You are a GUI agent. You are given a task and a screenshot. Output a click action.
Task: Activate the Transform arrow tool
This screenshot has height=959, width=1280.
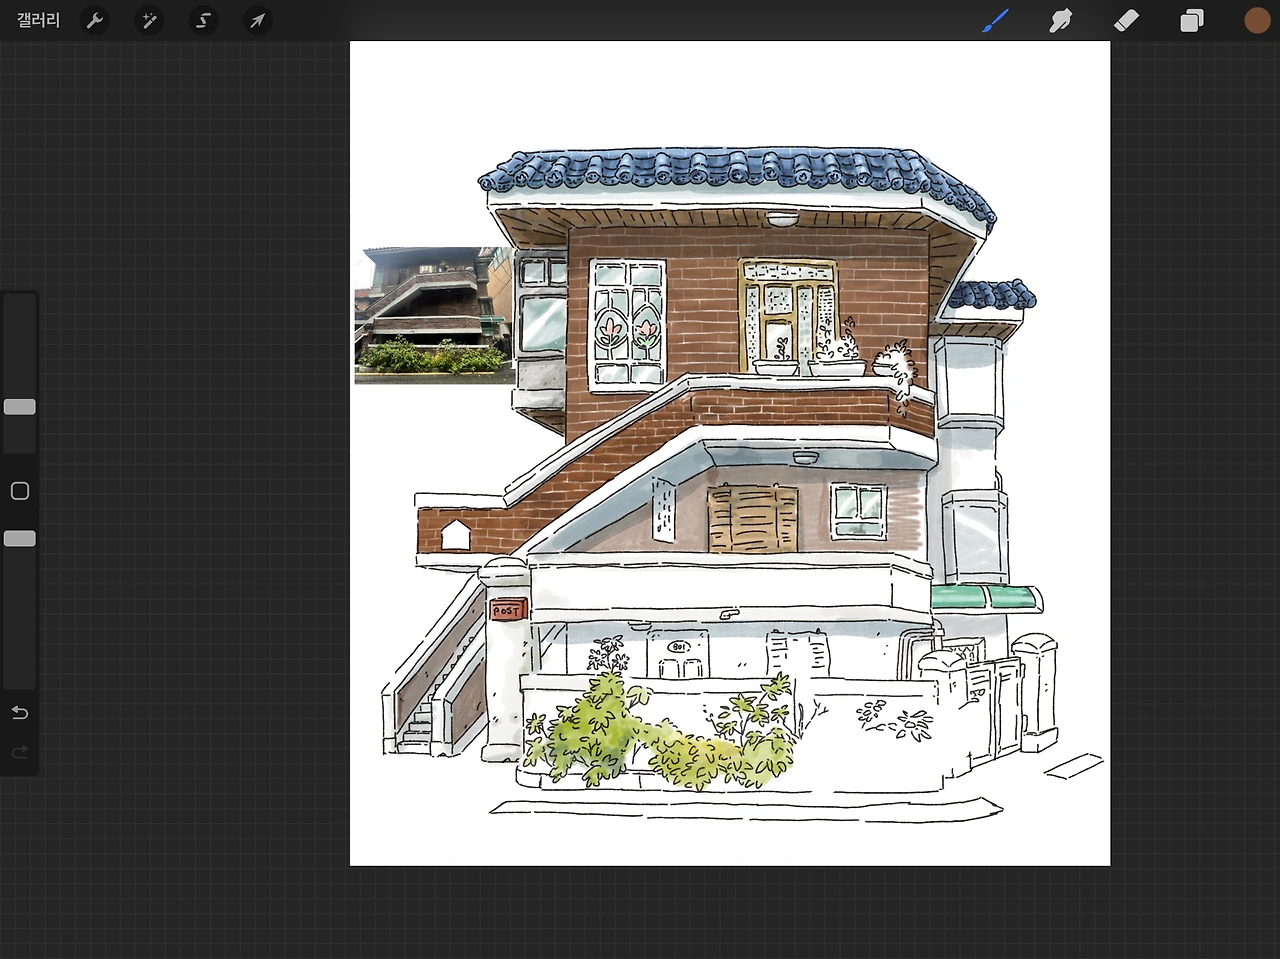[257, 20]
